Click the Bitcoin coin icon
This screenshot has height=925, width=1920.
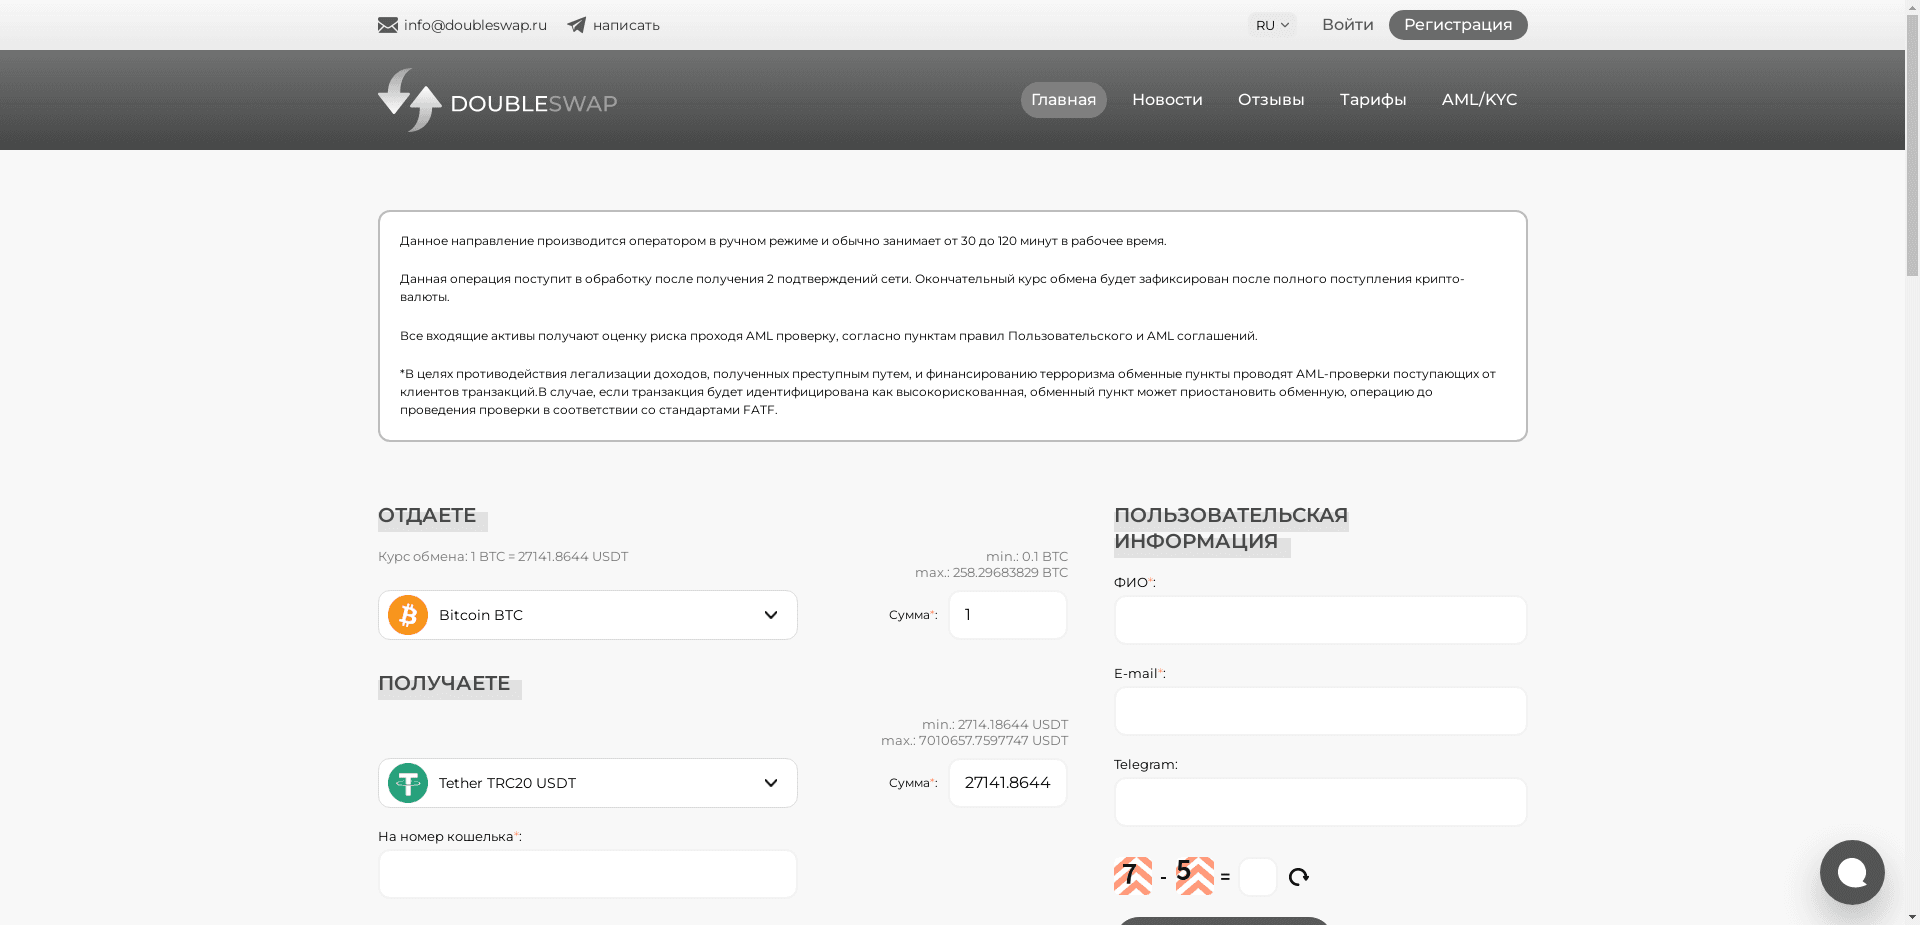(x=408, y=615)
